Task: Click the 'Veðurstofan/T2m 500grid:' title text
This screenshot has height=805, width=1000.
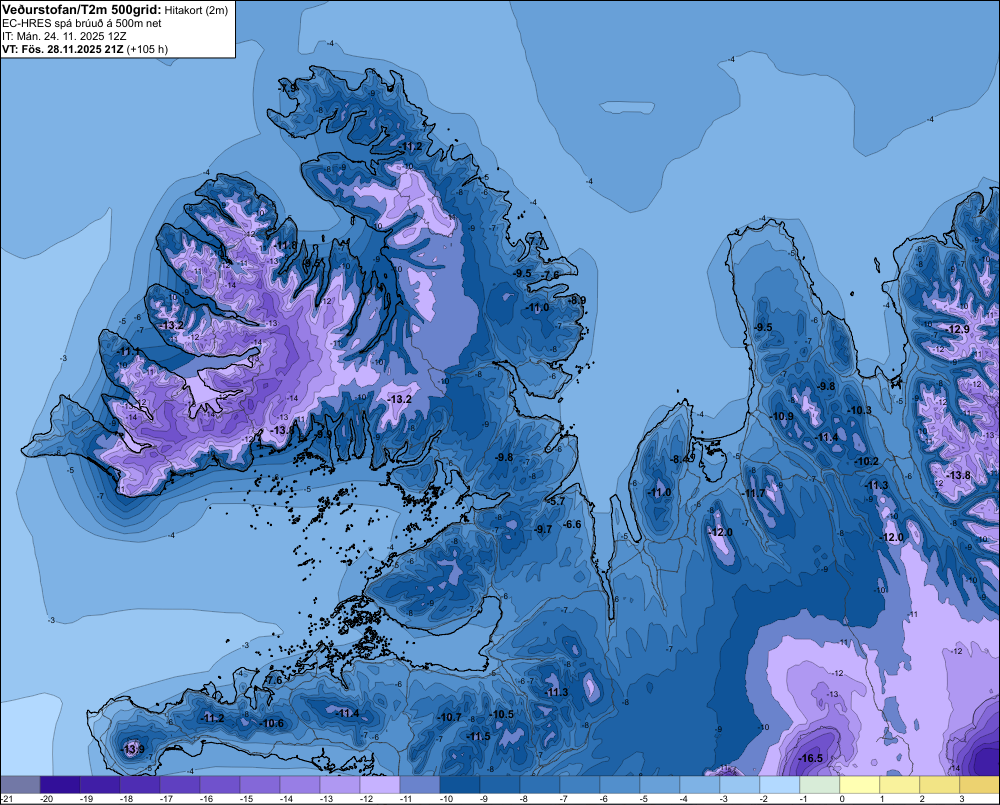Action: point(82,10)
